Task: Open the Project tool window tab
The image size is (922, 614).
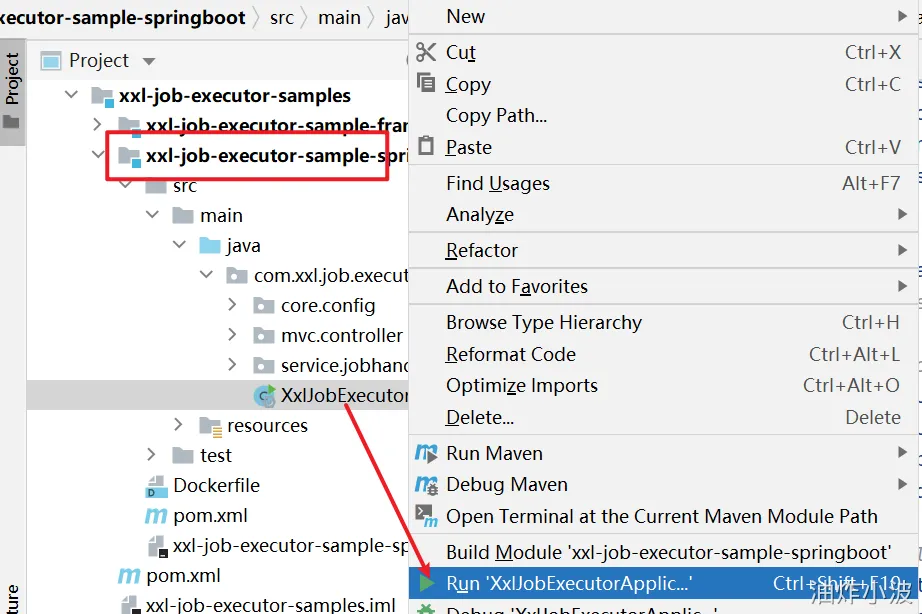Action: click(x=12, y=80)
